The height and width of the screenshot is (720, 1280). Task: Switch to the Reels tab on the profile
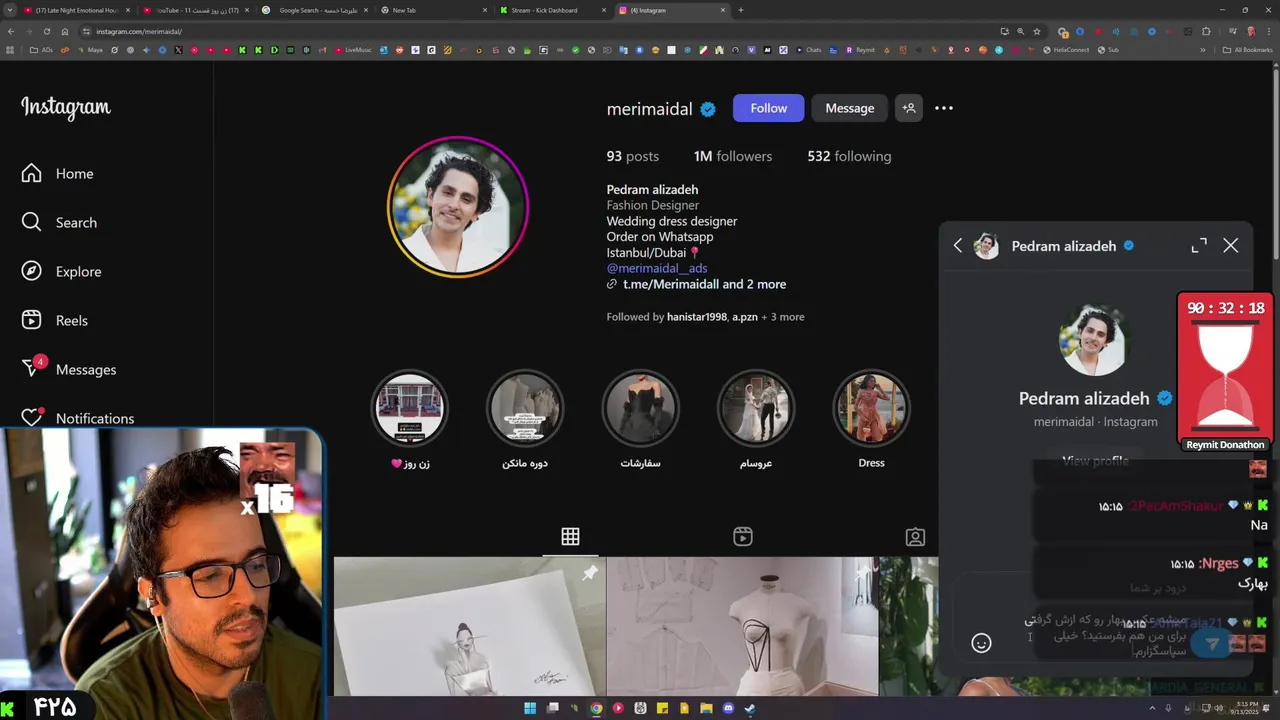743,537
